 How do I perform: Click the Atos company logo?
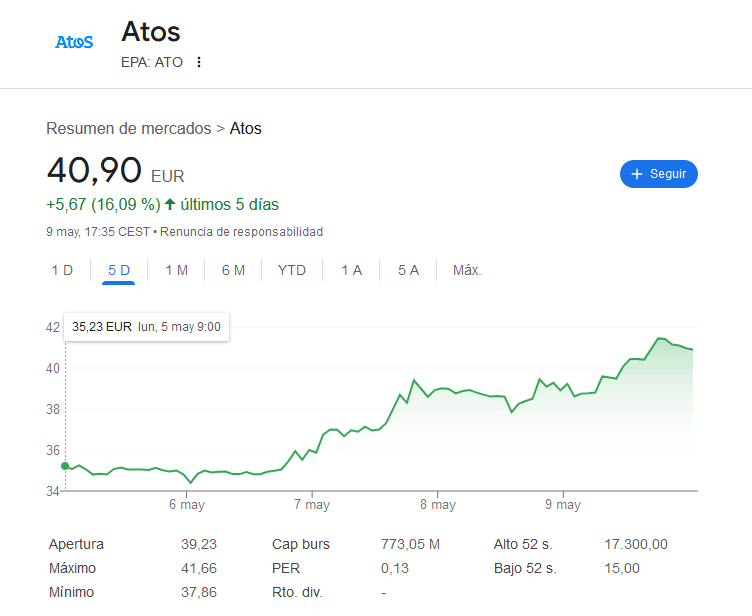coord(74,42)
